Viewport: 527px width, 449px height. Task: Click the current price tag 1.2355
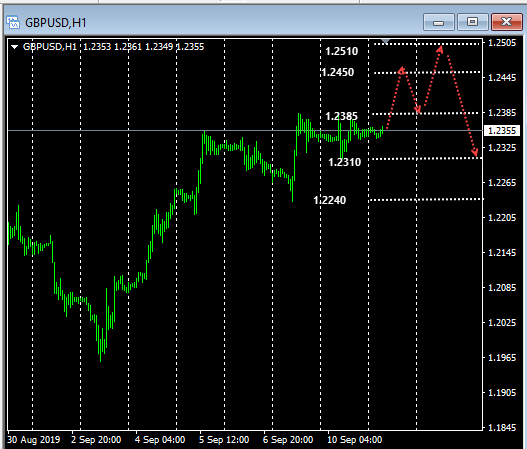[x=502, y=131]
